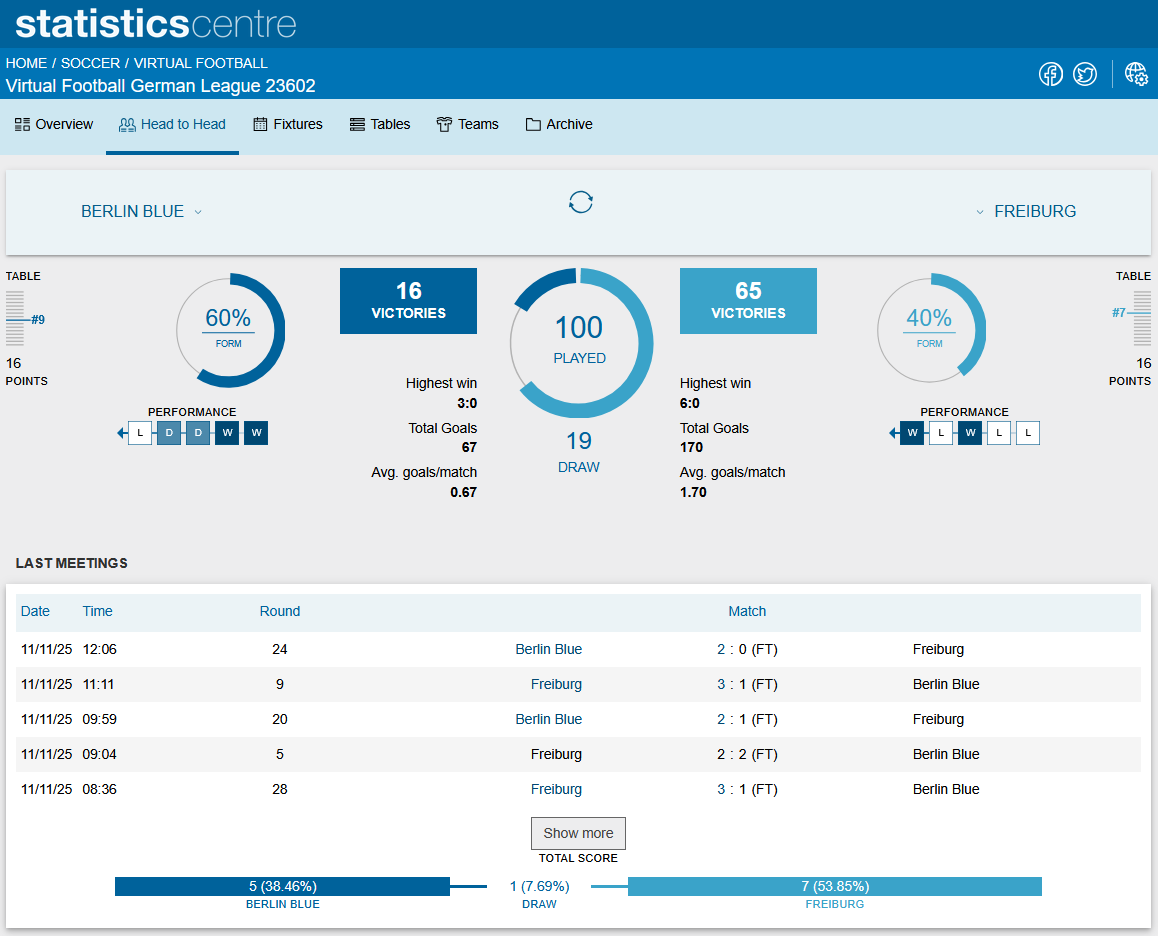Open the Overview tab
Screen dimensions: 1158x936
(54, 124)
